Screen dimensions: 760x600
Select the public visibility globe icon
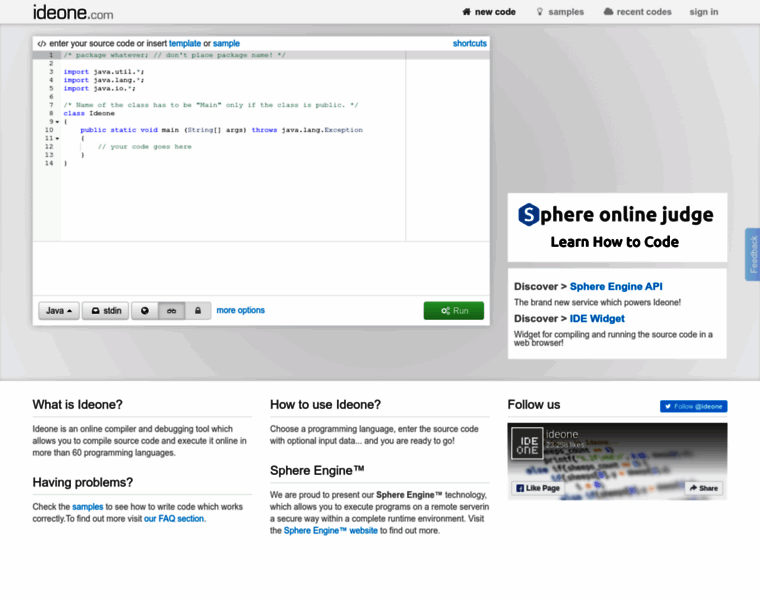(144, 311)
